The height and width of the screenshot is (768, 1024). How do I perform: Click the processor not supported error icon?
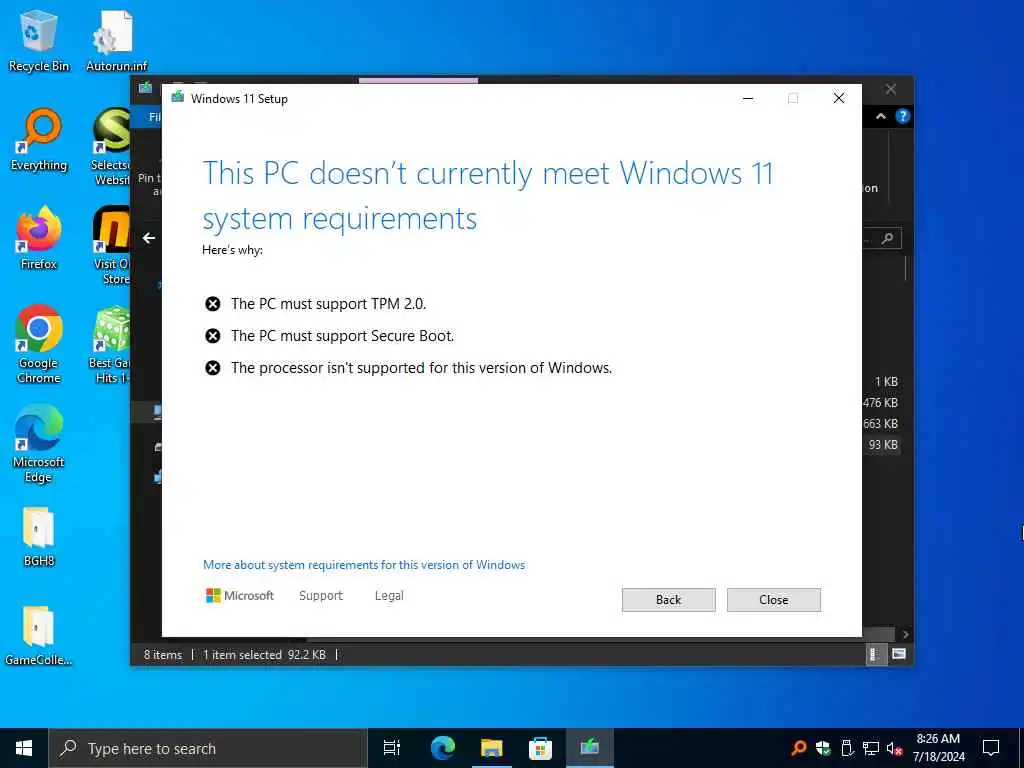click(x=213, y=368)
